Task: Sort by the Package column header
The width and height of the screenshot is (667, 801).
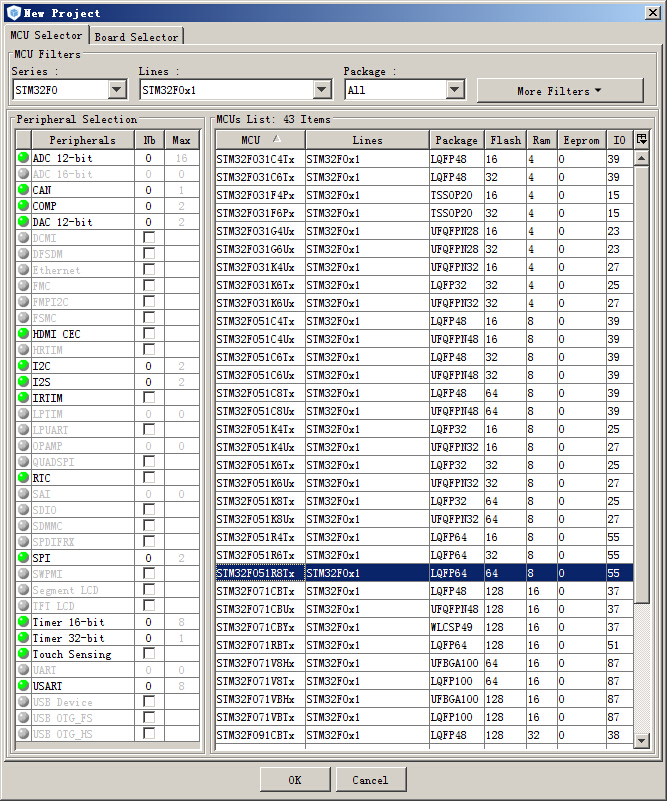Action: 457,139
